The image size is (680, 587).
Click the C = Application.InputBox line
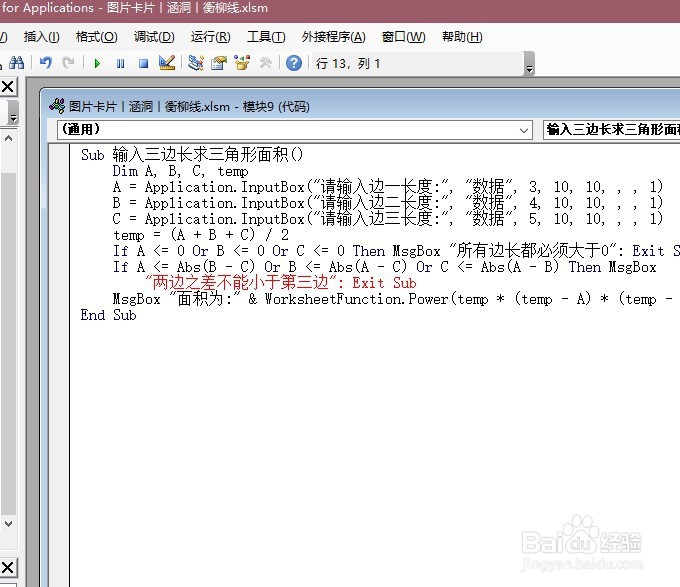[x=388, y=219]
